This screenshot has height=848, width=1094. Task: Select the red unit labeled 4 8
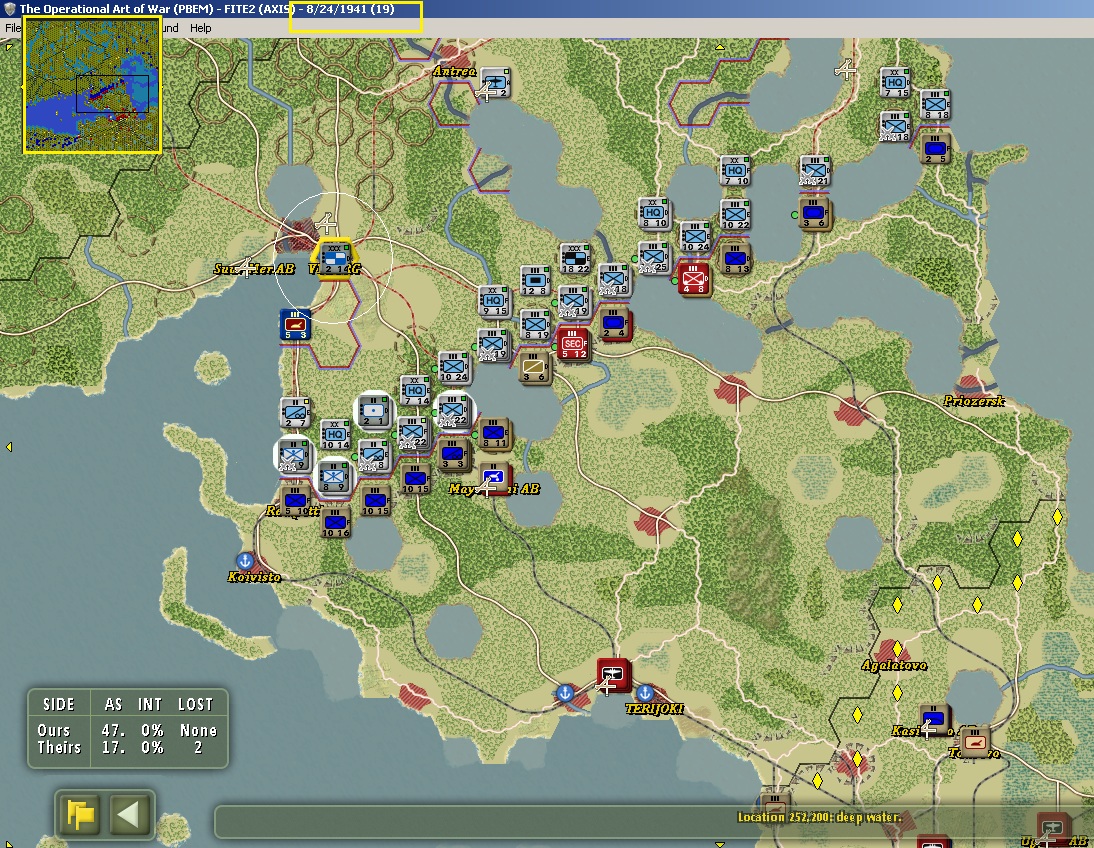(694, 279)
